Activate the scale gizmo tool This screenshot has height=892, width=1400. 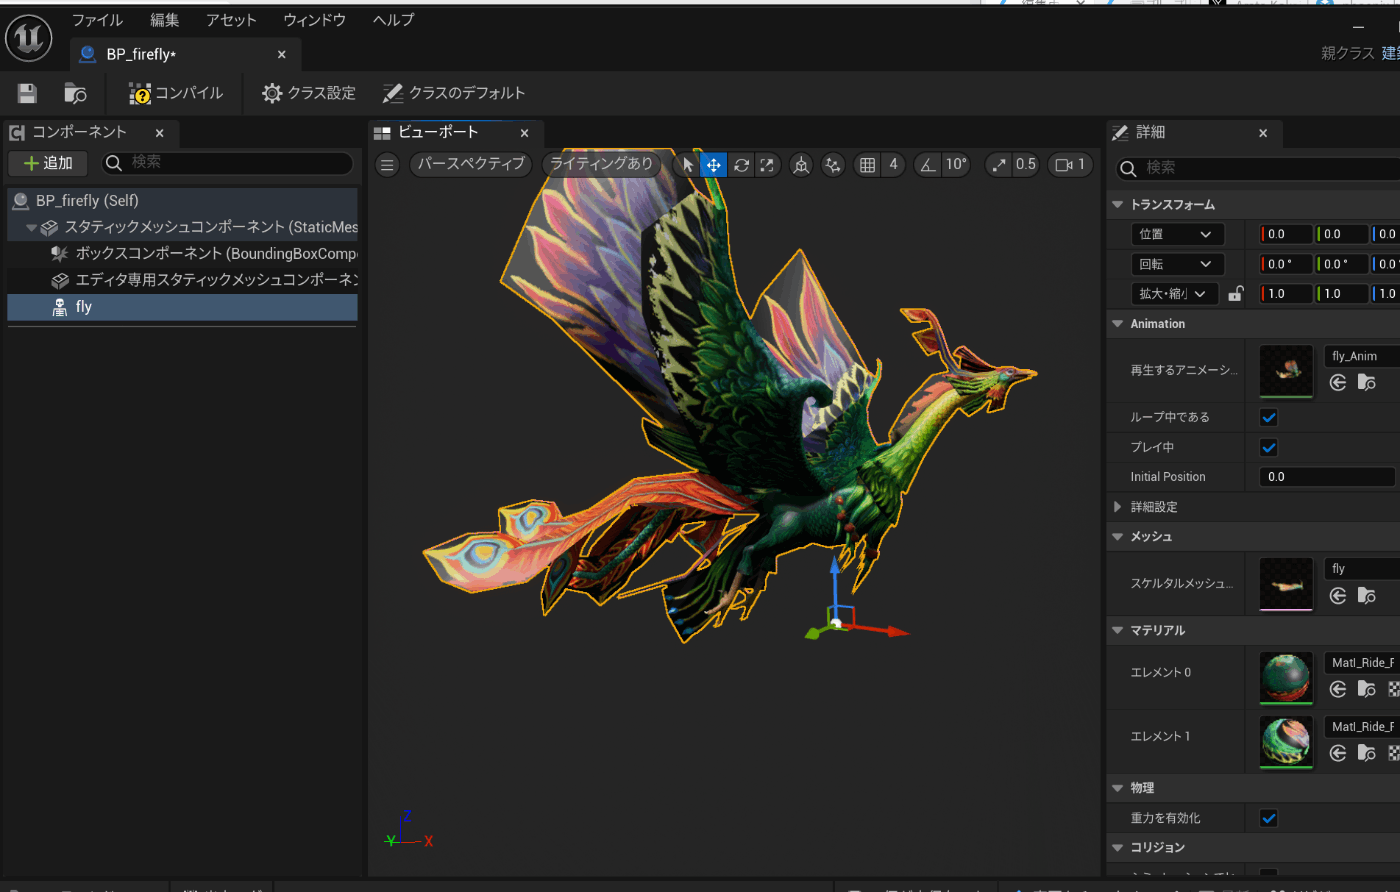click(x=767, y=165)
